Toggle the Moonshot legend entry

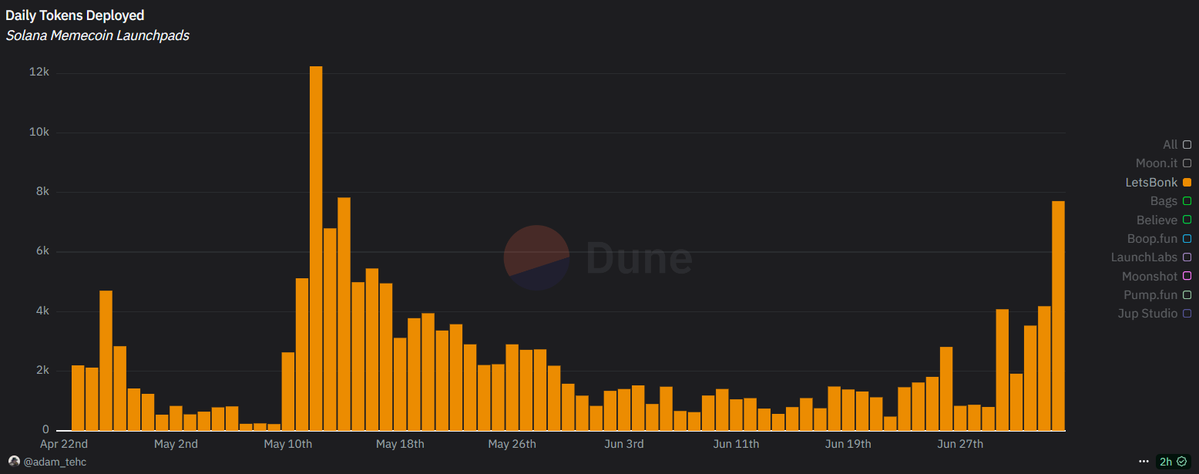[x=1157, y=276]
